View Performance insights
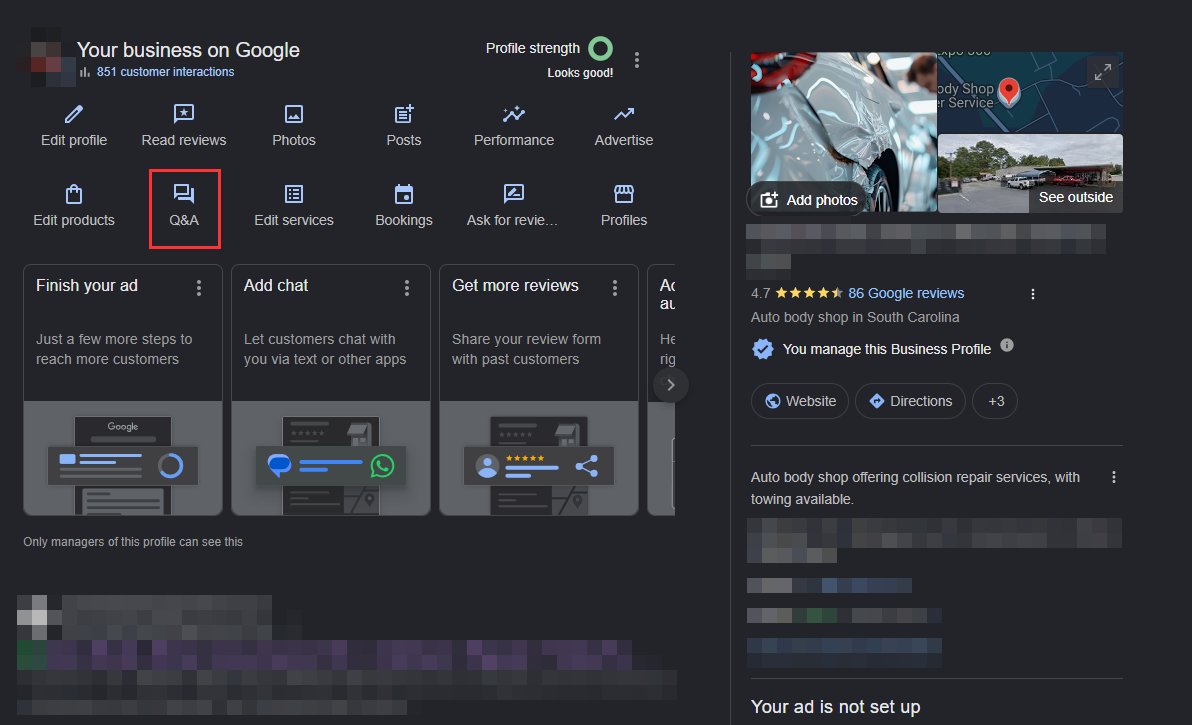Screen dimensions: 1192x725 [x=514, y=126]
